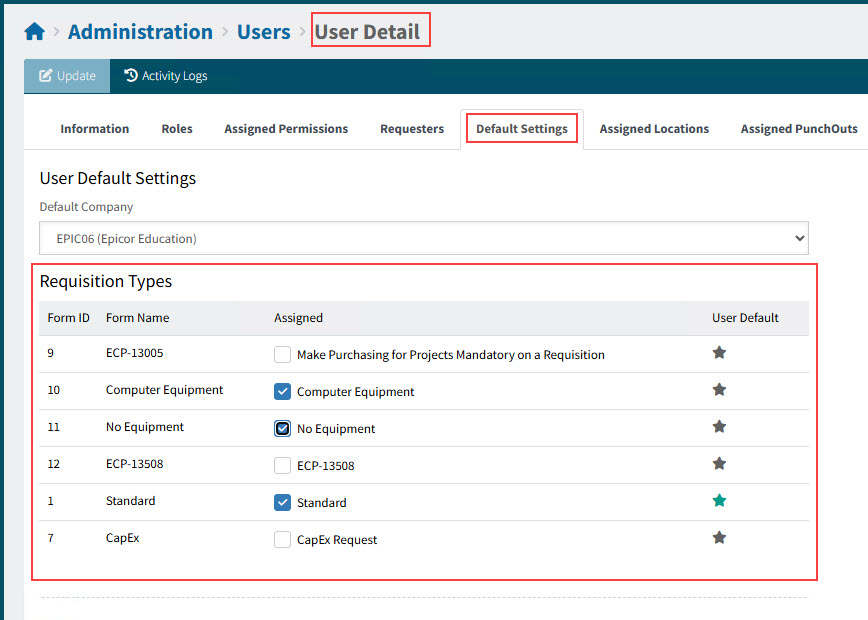Click the No Equipment default star
Image resolution: width=868 pixels, height=620 pixels.
(719, 427)
